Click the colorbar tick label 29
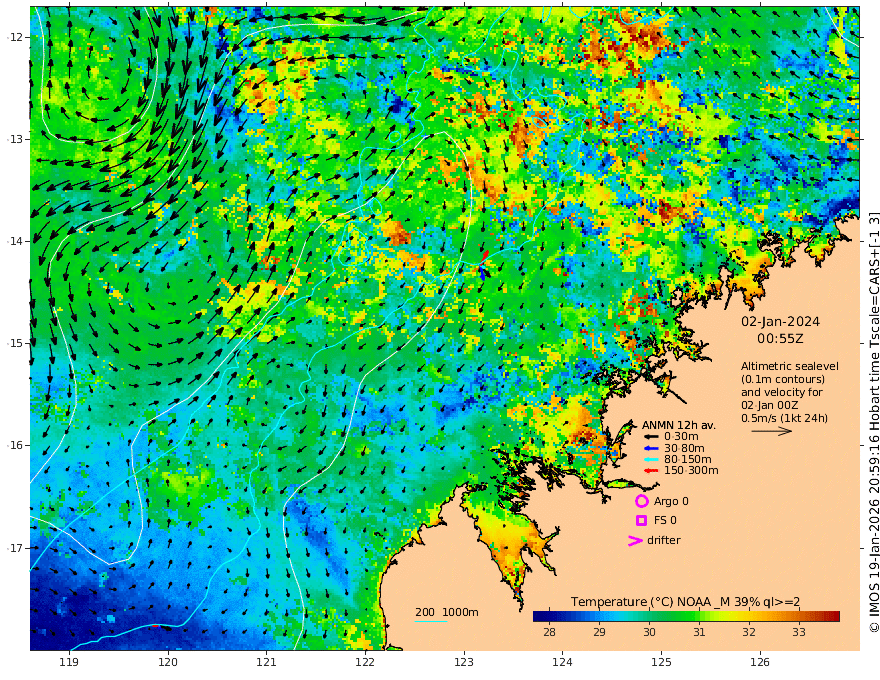880x680 pixels. (599, 632)
